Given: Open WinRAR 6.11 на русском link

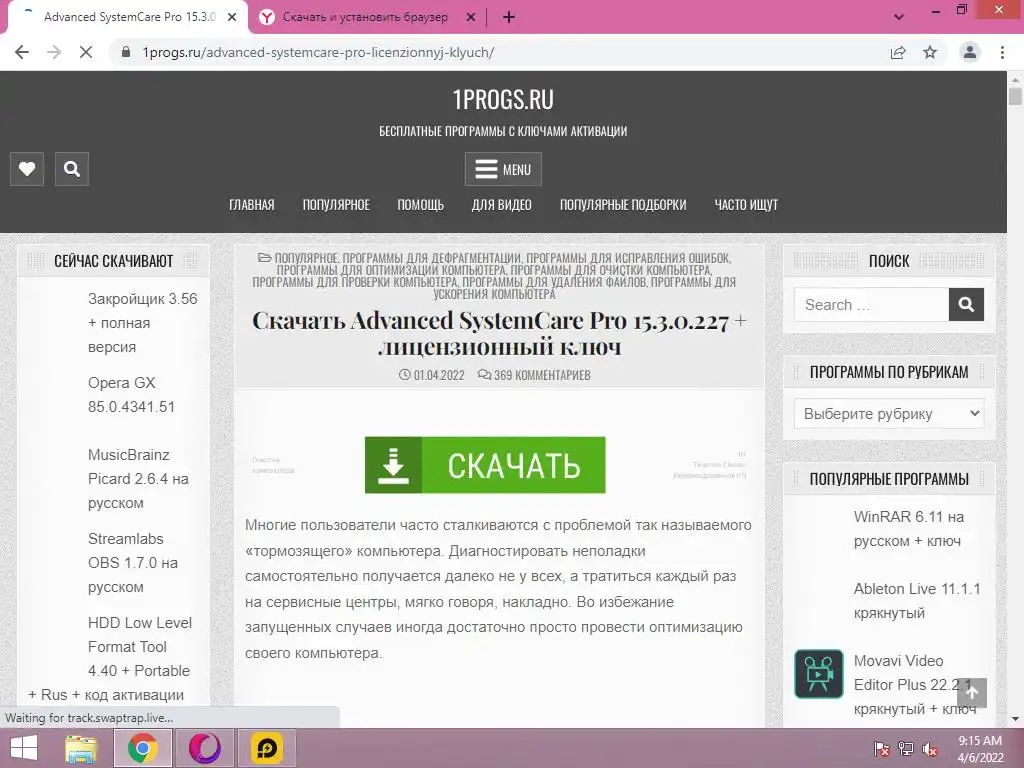Looking at the screenshot, I should point(908,528).
